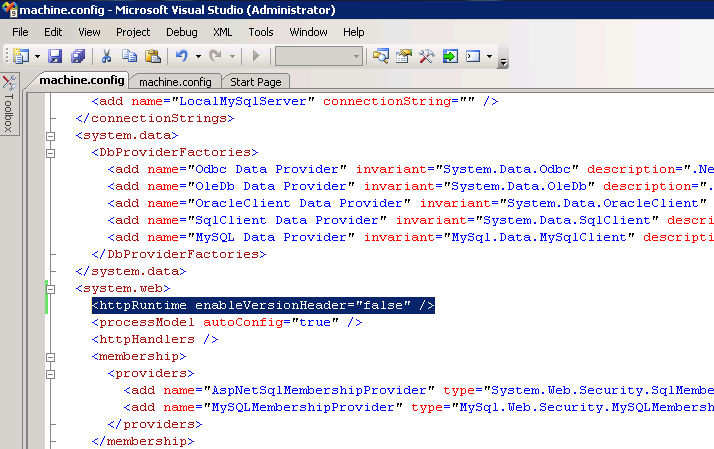Click the </membership> closing tag
Image resolution: width=714 pixels, height=449 pixels.
point(143,441)
